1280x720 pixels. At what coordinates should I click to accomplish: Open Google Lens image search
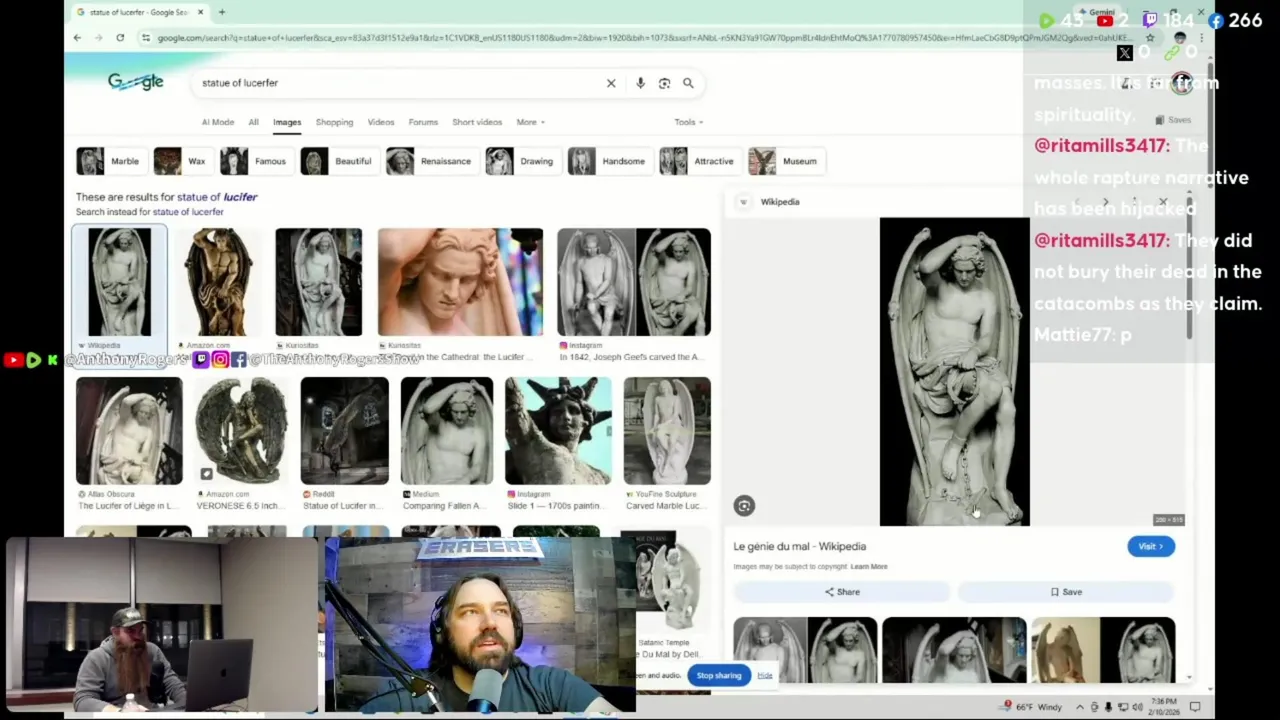(664, 83)
